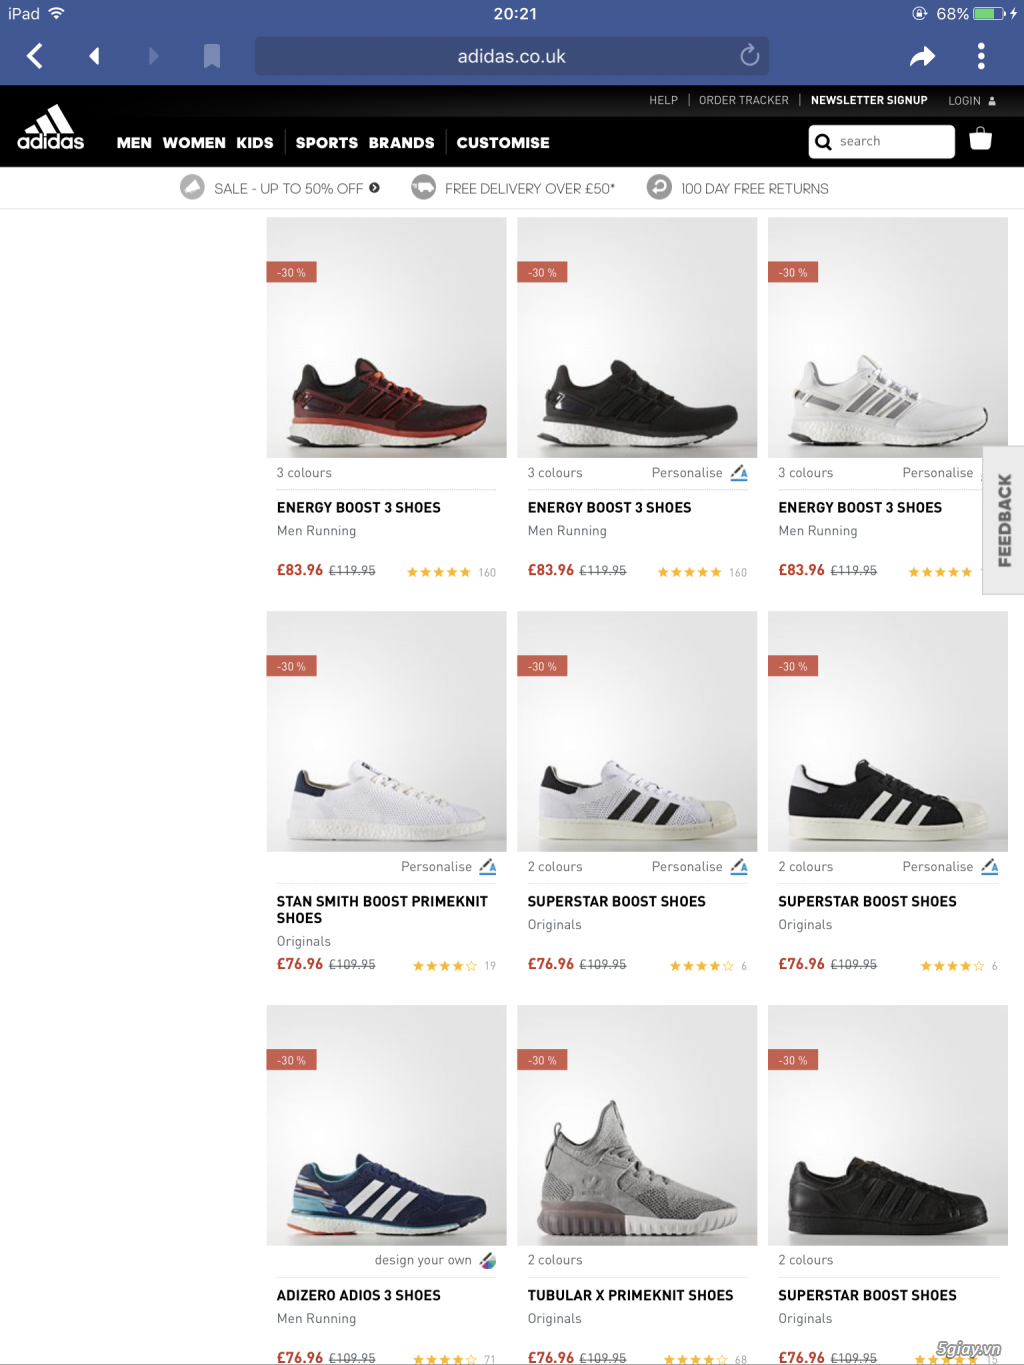Open the MEN menu

click(x=134, y=143)
